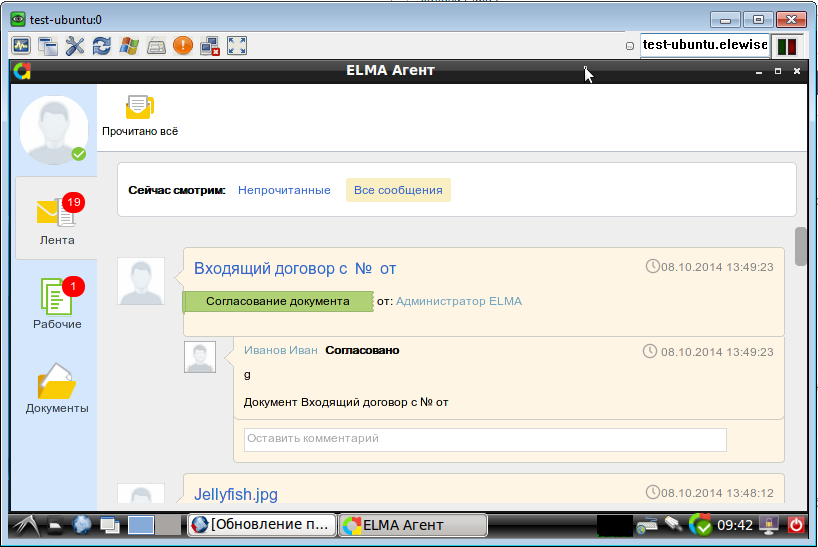818x547 pixels.
Task: Click the user profile avatar in the sidebar
Action: coord(54,130)
